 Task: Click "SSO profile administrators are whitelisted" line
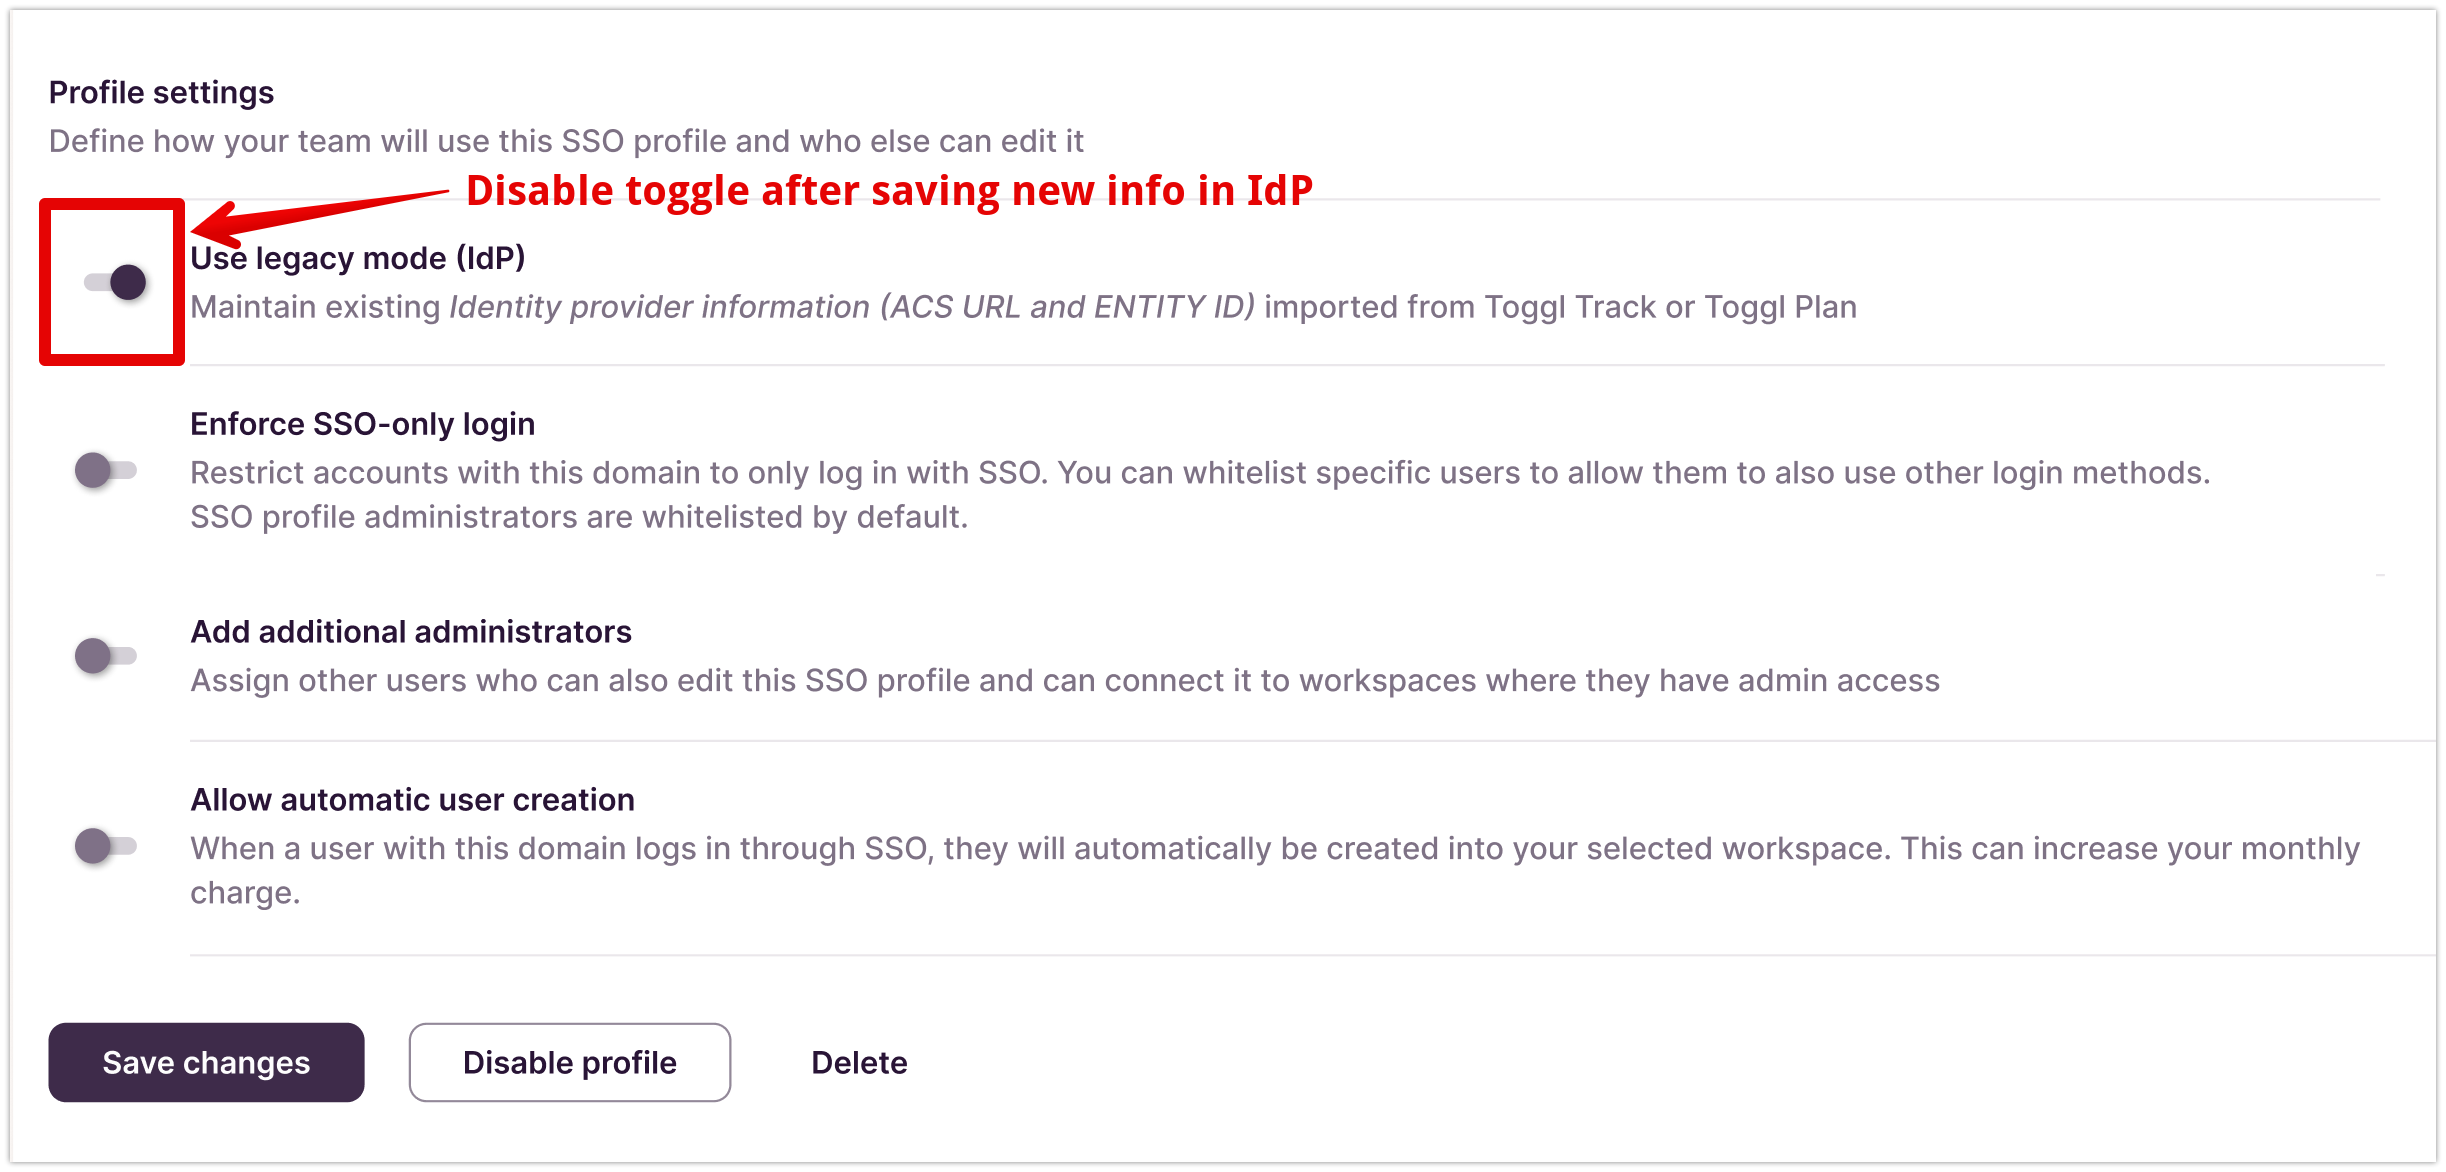579,517
